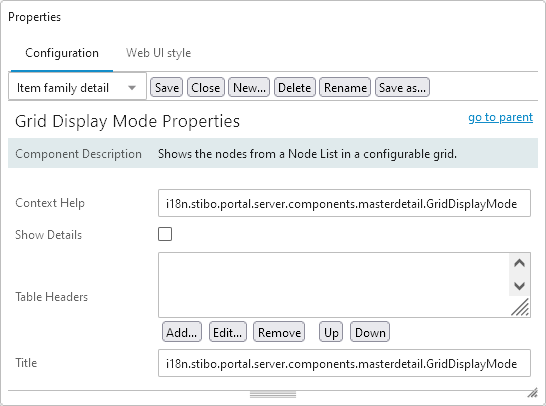
Task: Follow the go to parent link
Action: (x=500, y=117)
